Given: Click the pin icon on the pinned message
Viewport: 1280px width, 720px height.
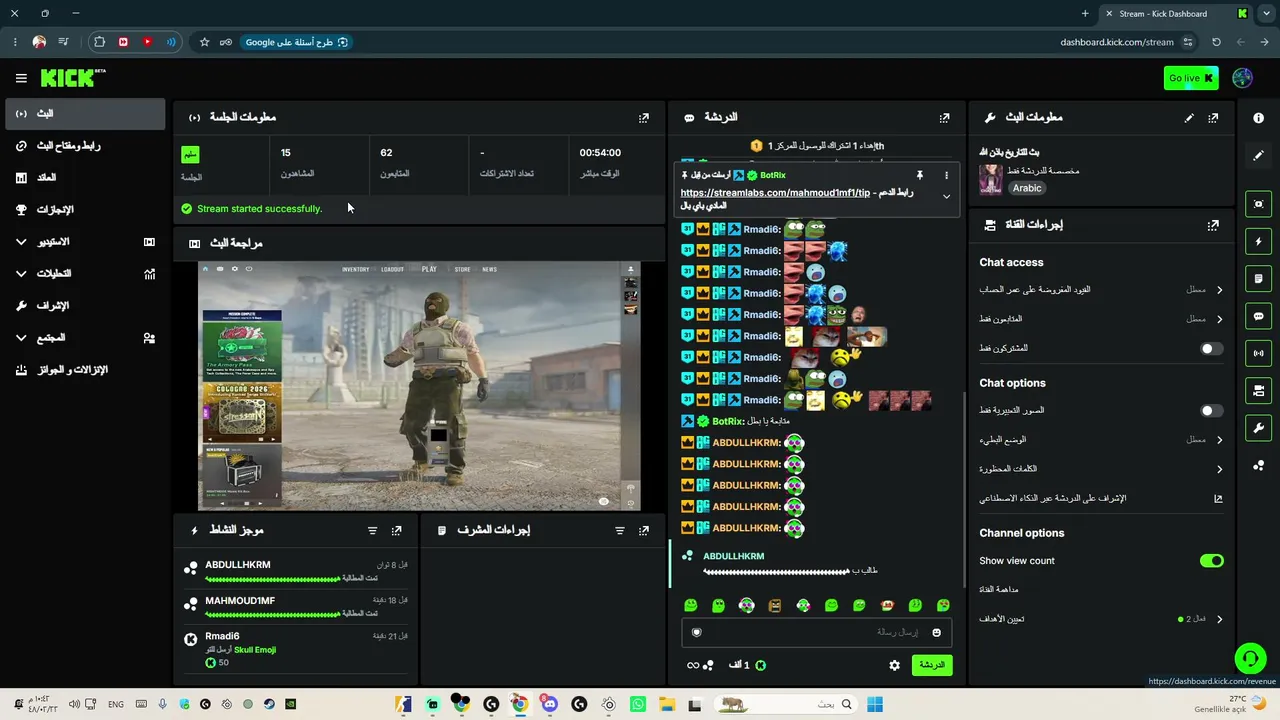Looking at the screenshot, I should point(920,175).
